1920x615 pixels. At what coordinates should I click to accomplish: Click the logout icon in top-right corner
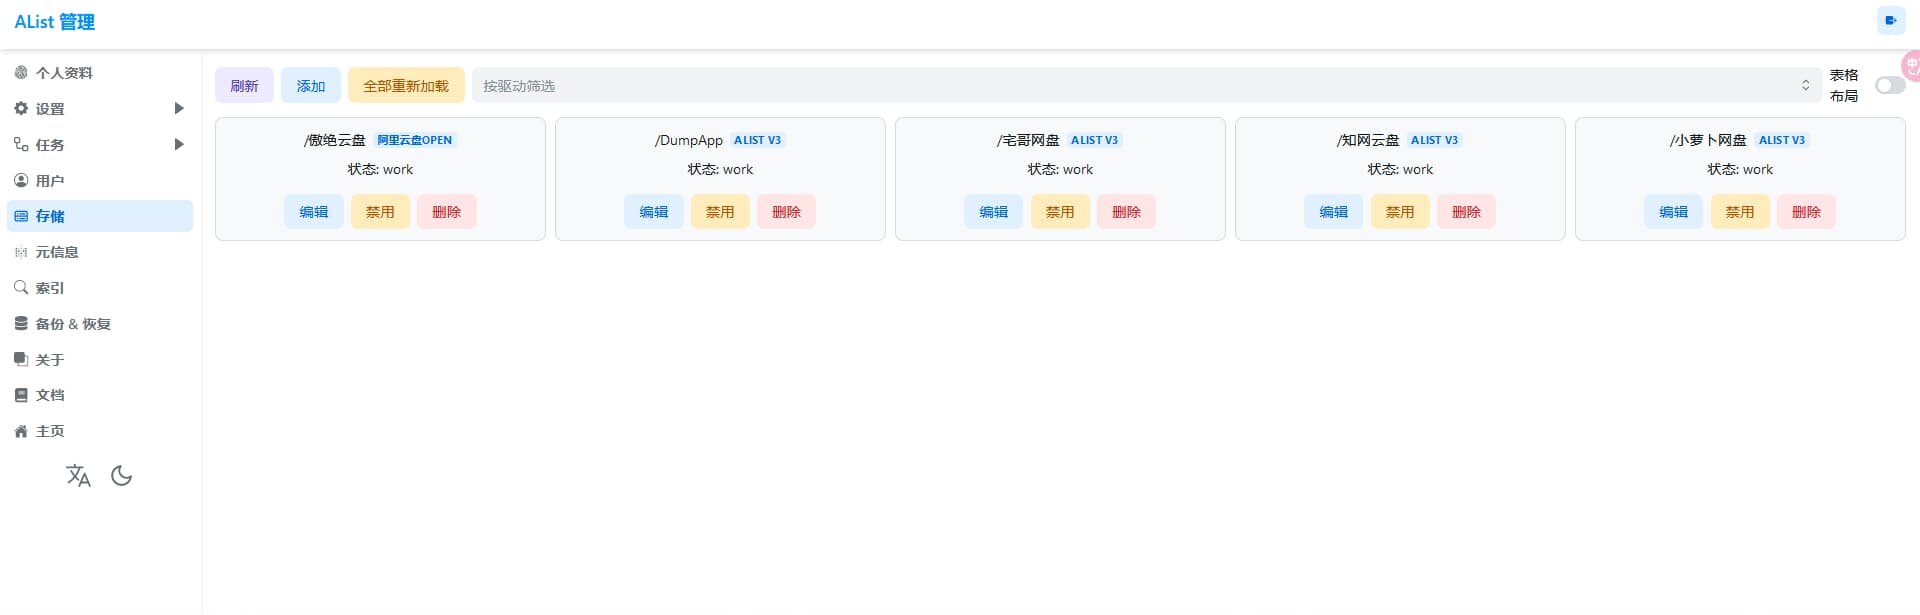(1891, 20)
